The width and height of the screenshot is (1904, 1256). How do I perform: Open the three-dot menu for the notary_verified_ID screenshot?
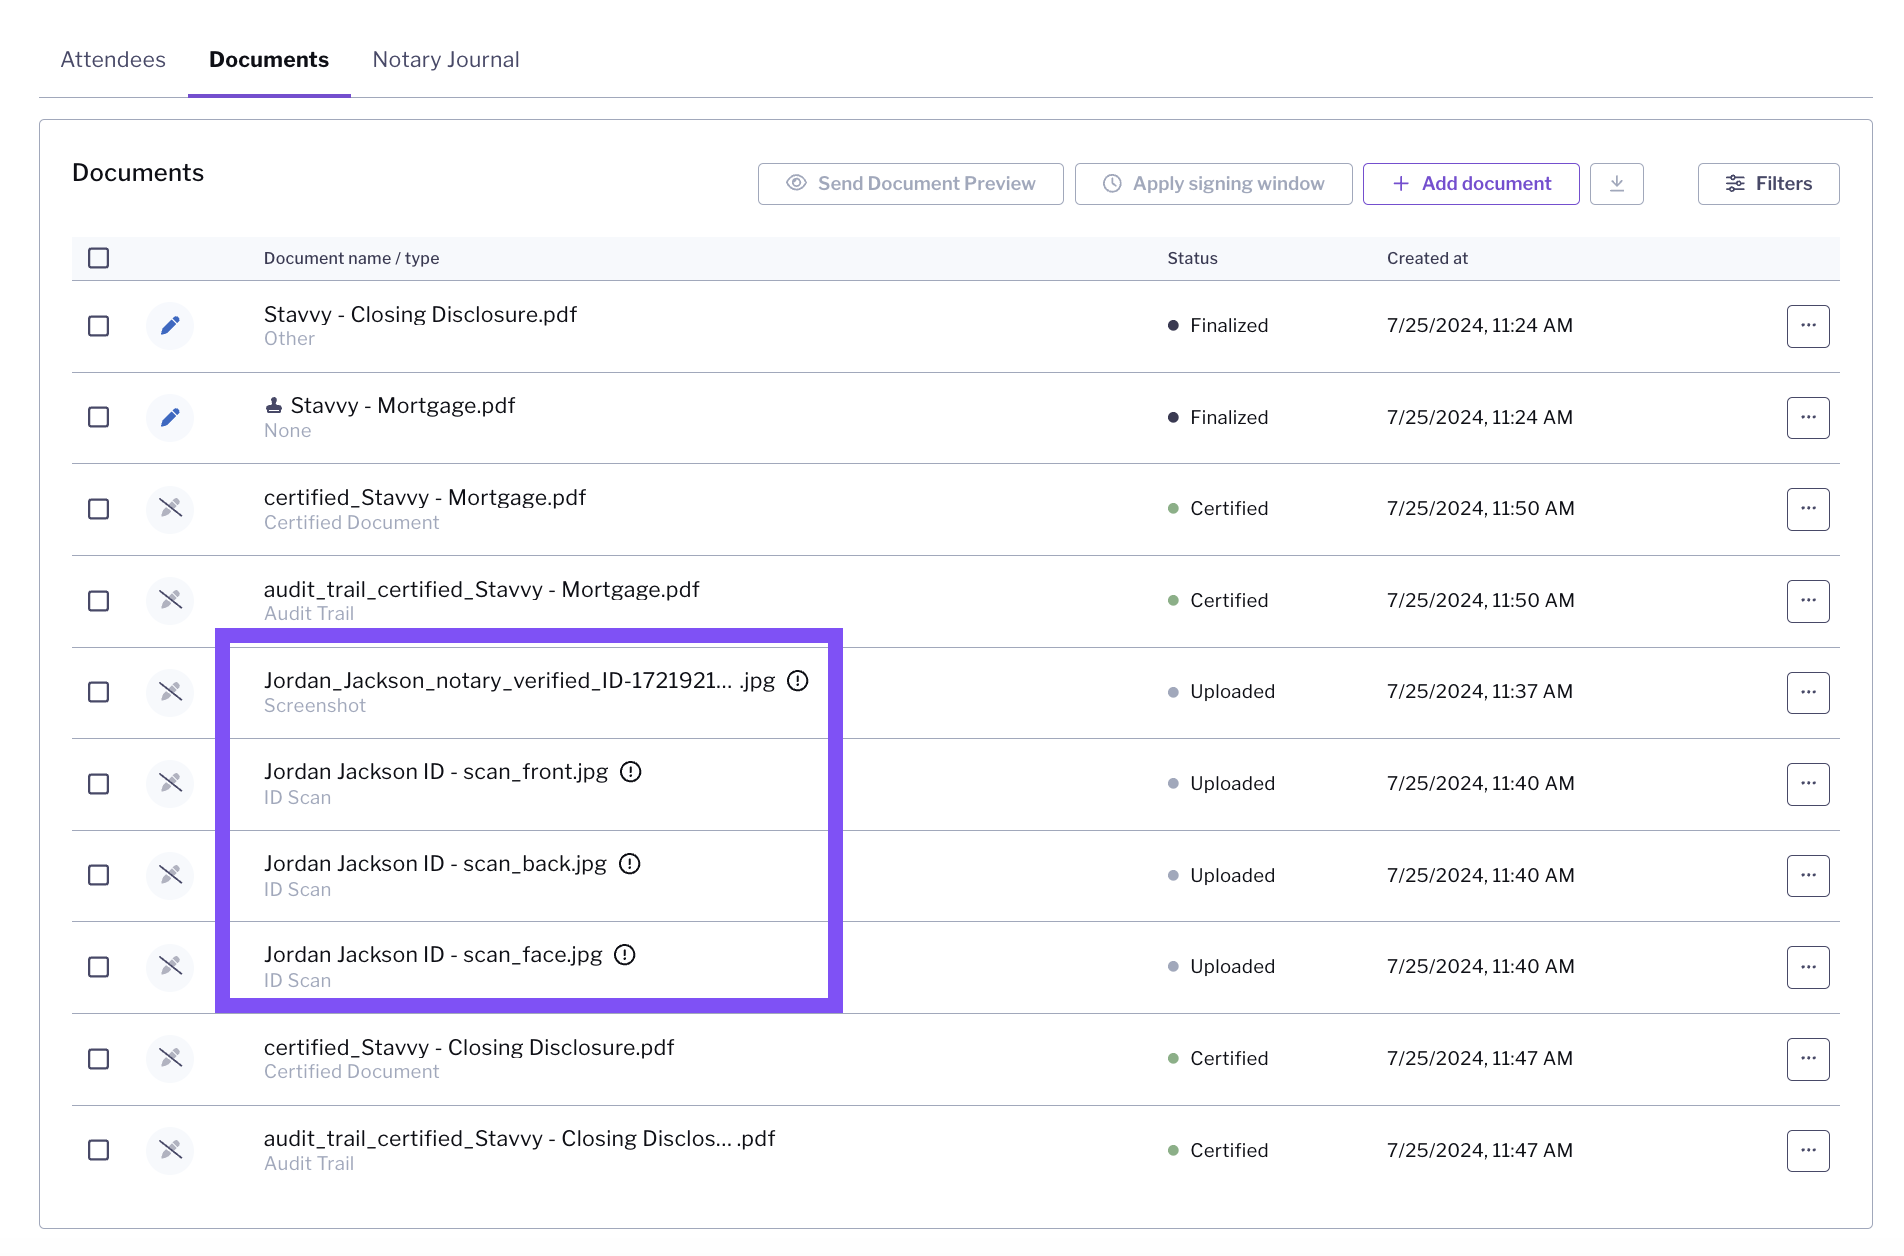pos(1808,692)
